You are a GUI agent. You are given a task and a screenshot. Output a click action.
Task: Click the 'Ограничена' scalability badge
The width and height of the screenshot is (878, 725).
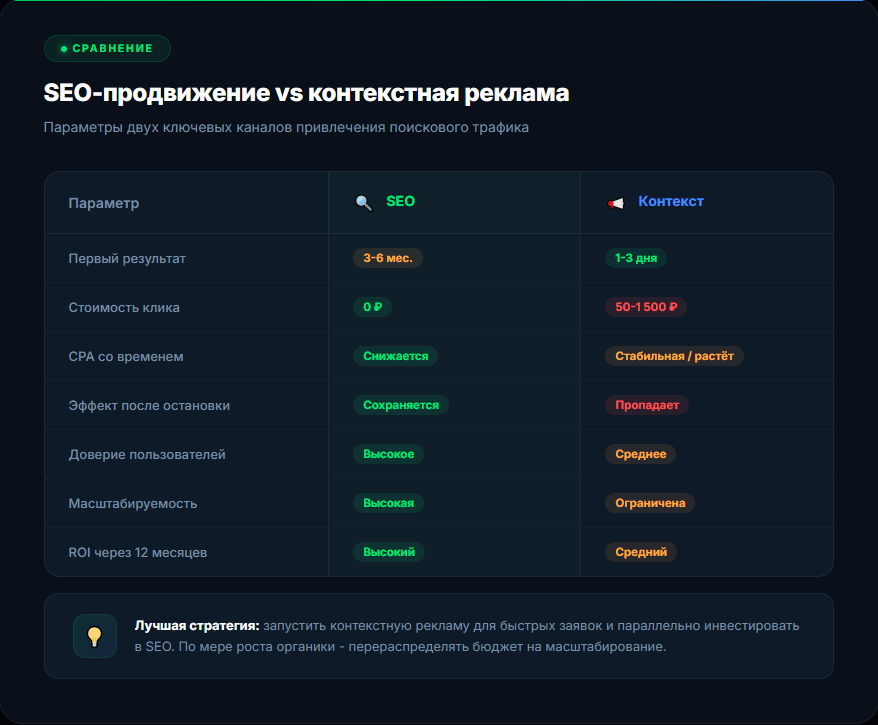650,503
